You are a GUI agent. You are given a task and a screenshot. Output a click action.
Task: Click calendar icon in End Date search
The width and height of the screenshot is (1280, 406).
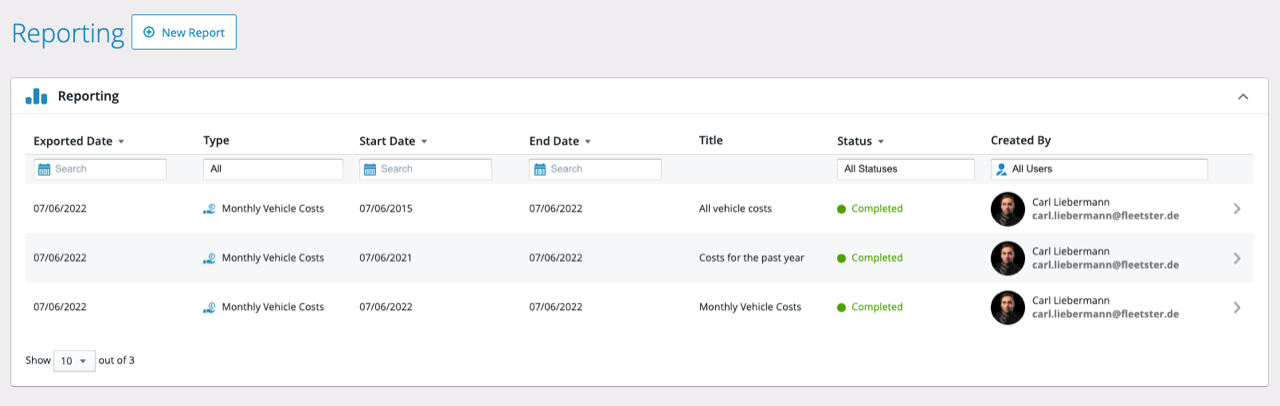point(540,169)
